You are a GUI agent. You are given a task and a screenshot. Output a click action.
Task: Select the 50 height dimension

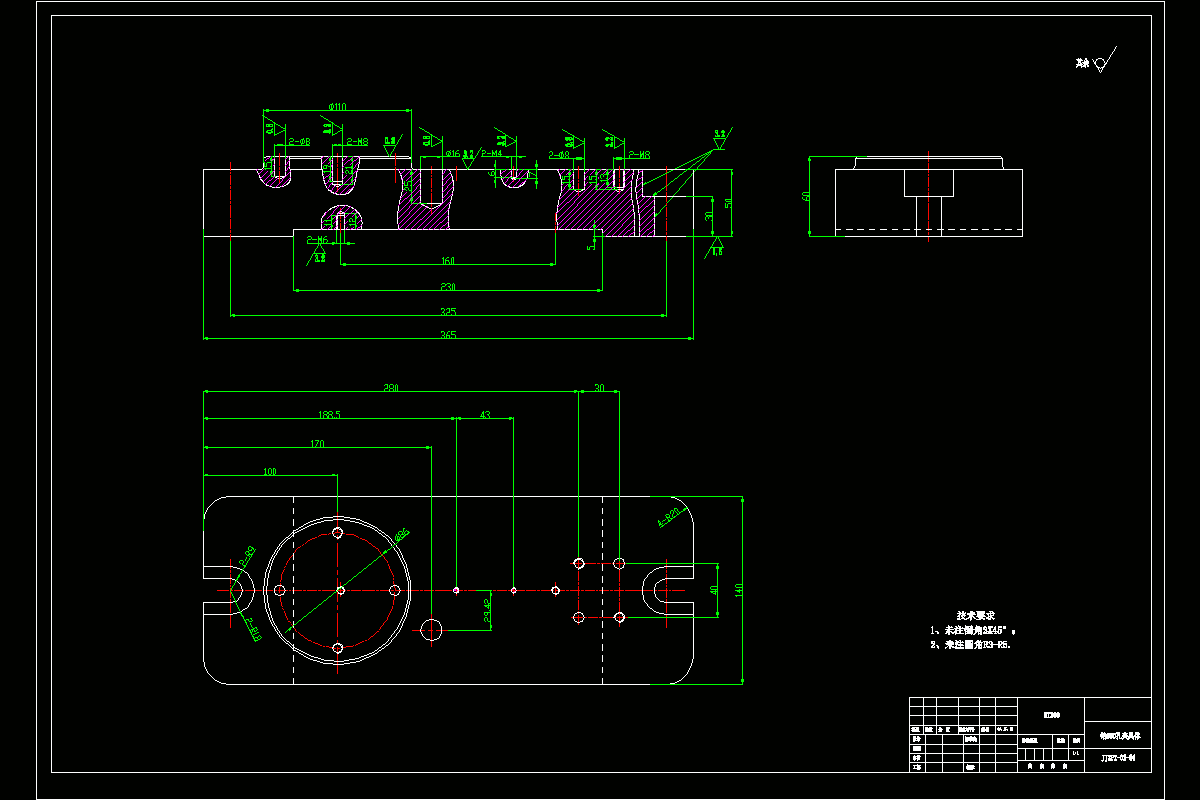tap(728, 203)
